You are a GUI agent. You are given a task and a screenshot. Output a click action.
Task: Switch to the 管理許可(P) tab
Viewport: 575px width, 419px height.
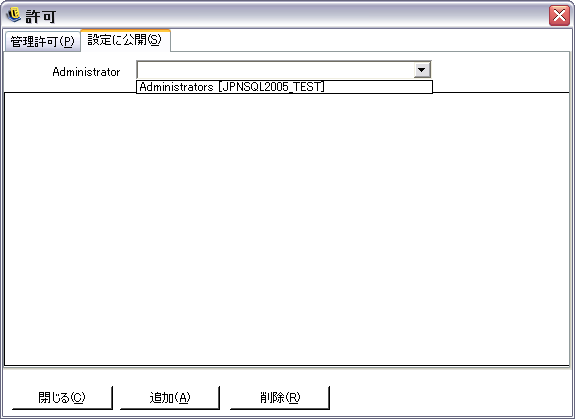click(x=42, y=41)
